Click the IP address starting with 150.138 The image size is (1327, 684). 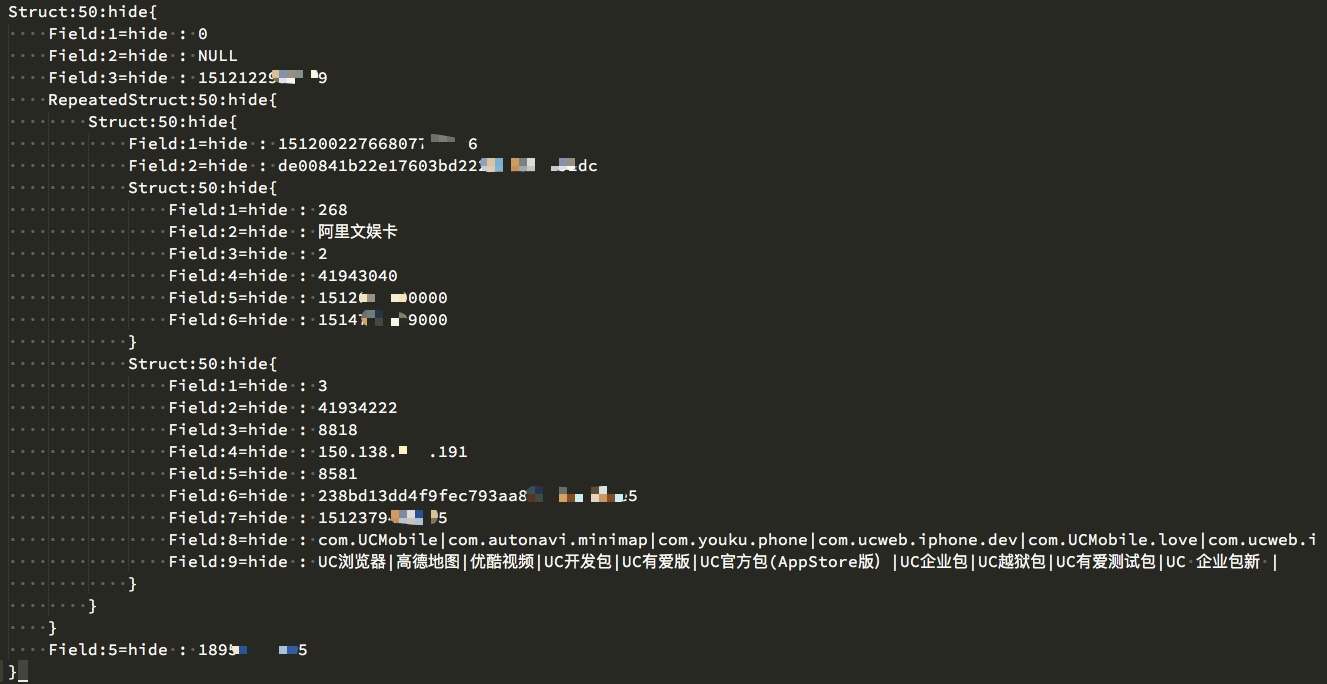[x=392, y=452]
